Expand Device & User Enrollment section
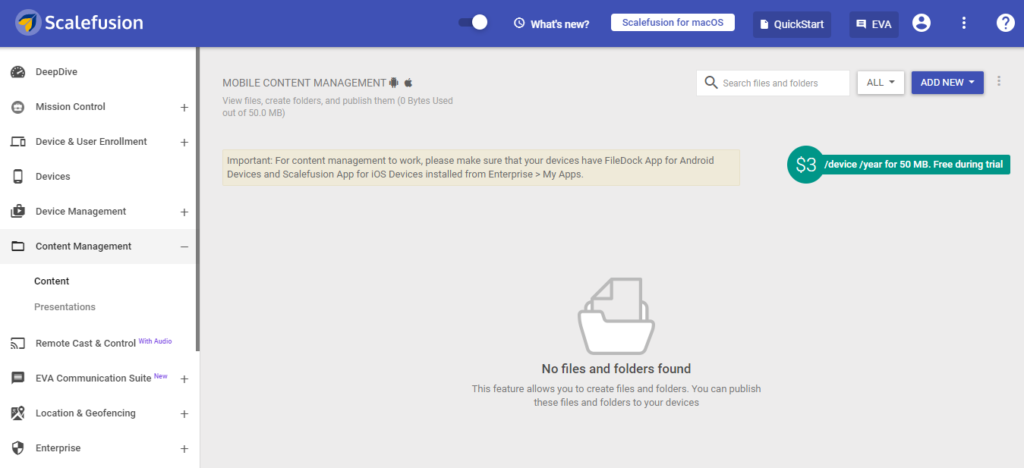The height and width of the screenshot is (468, 1024). [x=184, y=142]
